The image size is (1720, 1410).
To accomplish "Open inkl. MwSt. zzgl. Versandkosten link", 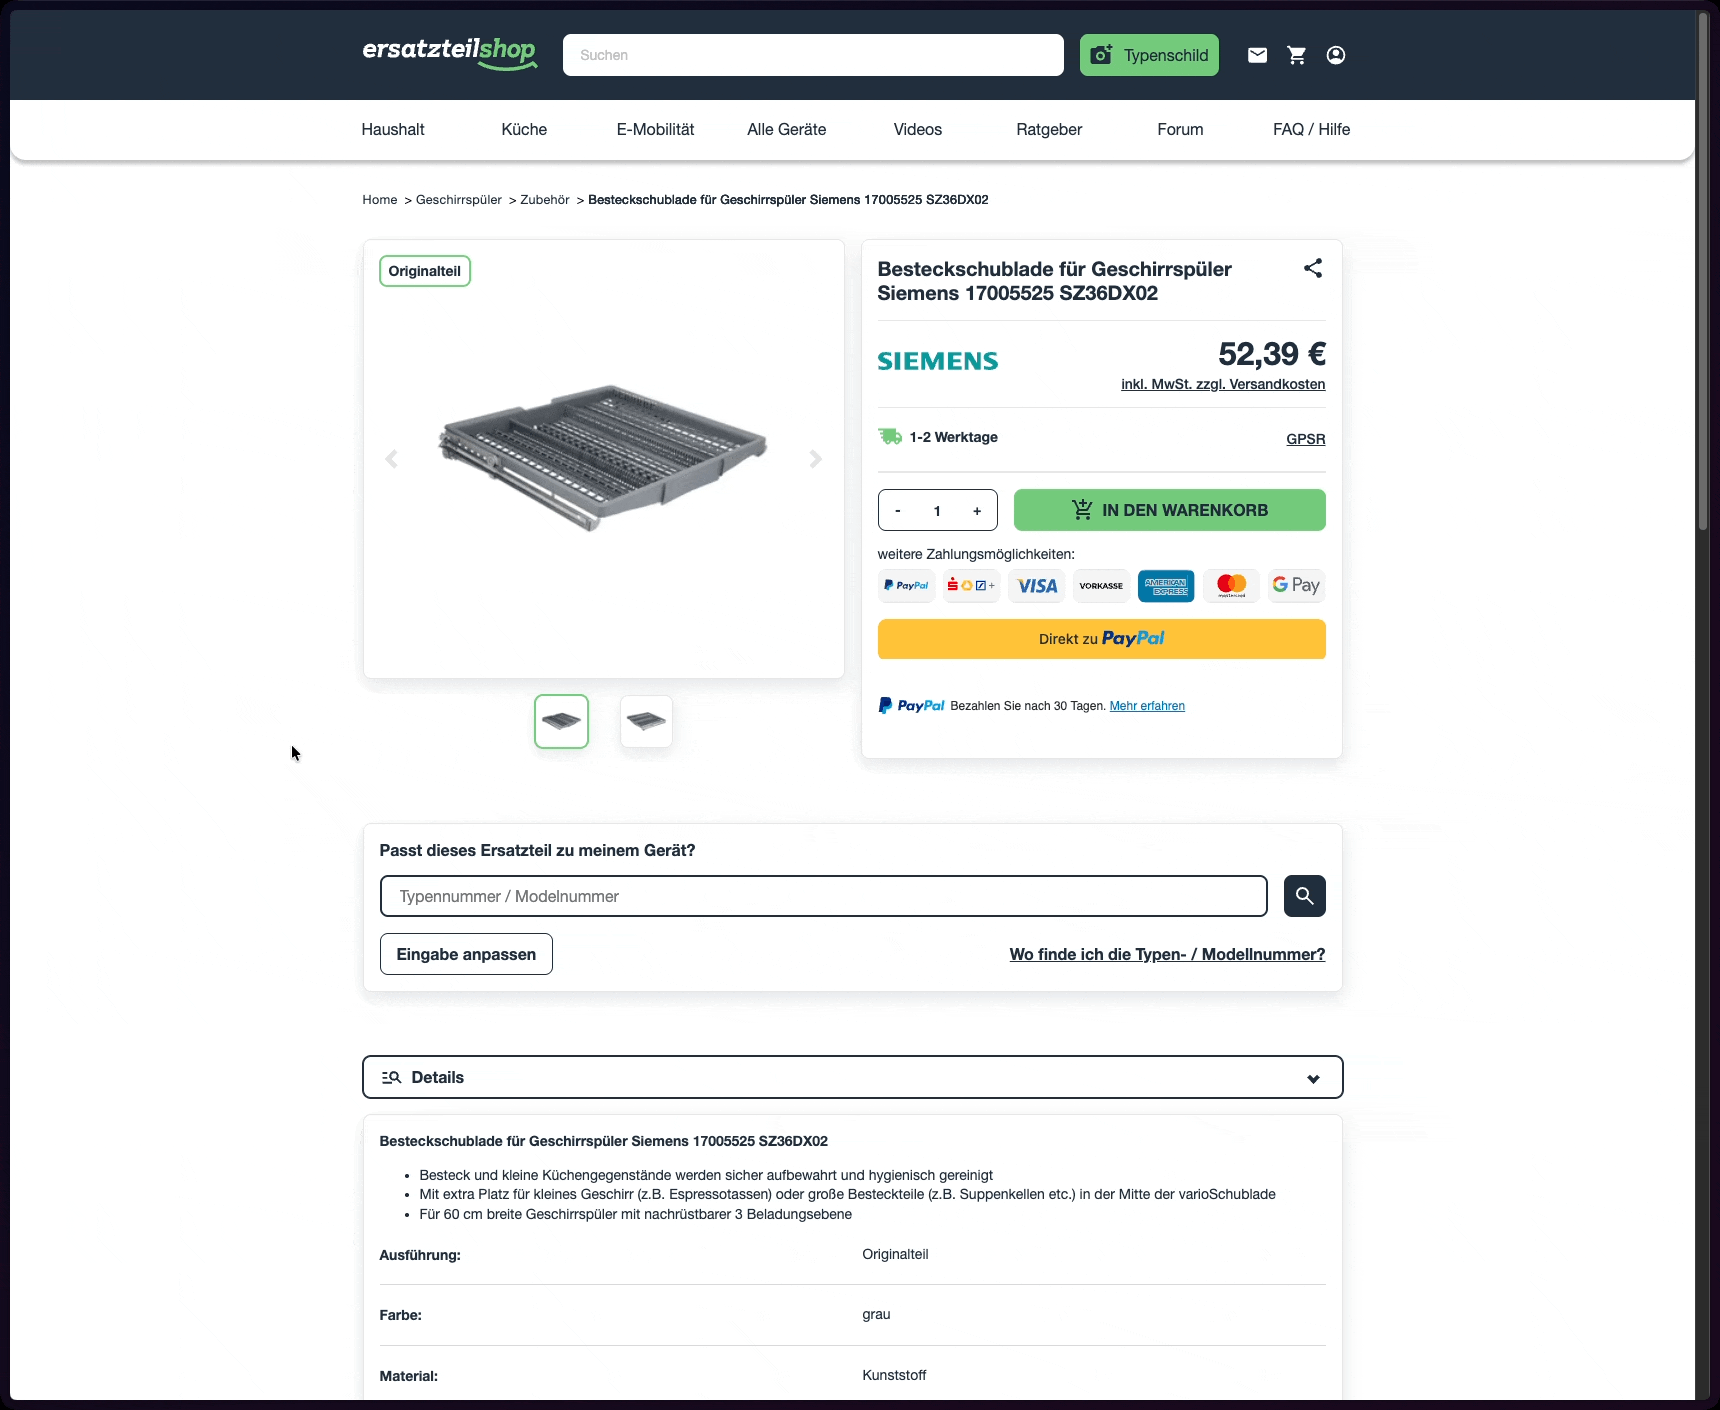I will [x=1223, y=384].
